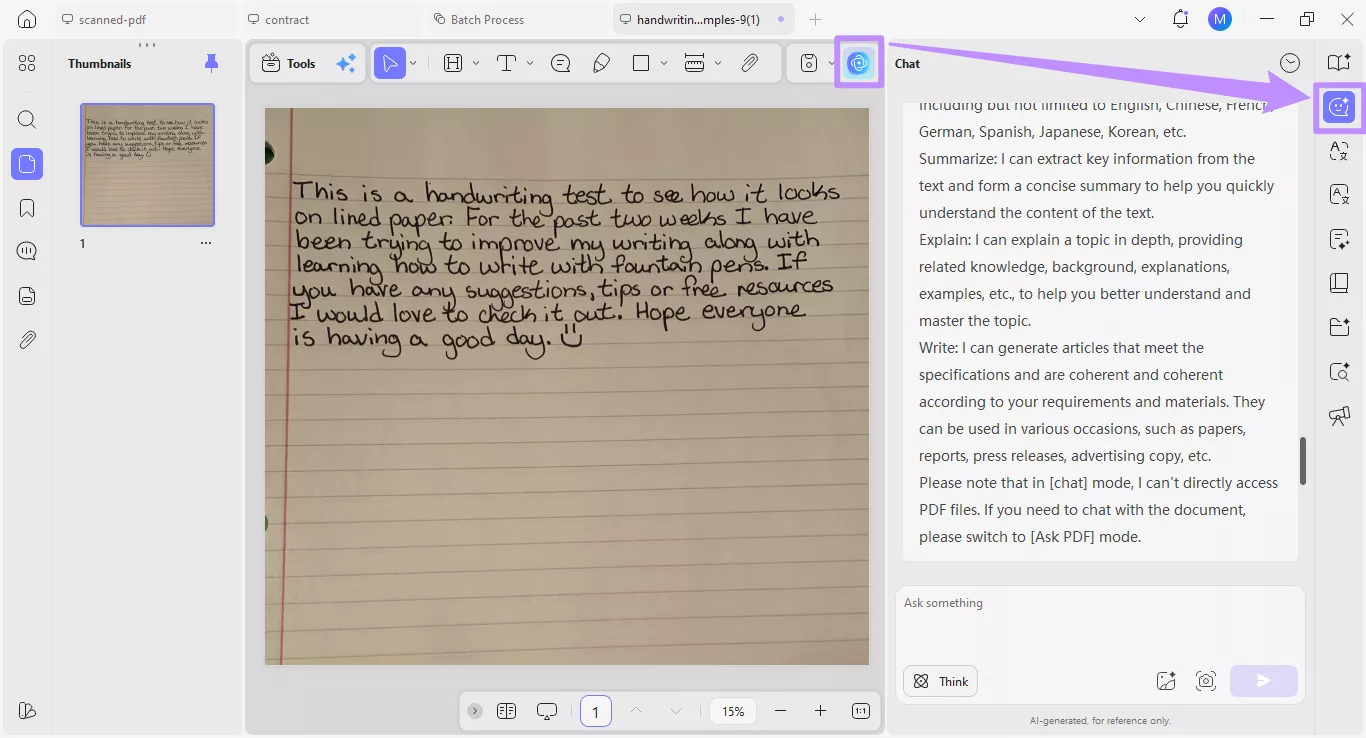
Task: Open the telescope icon in right sidebar
Action: pyautogui.click(x=1339, y=416)
